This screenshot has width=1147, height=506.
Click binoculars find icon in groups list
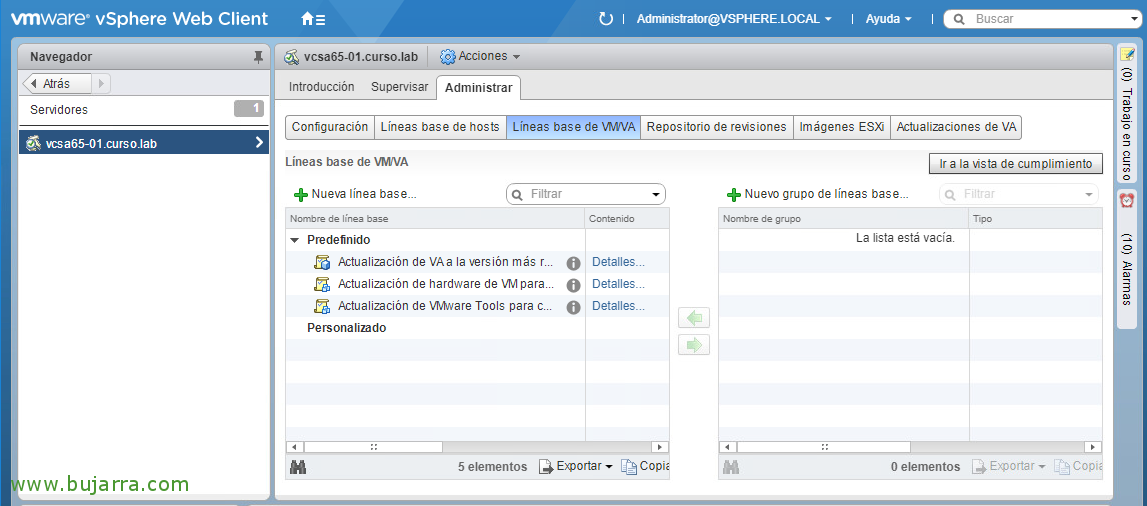click(x=732, y=467)
